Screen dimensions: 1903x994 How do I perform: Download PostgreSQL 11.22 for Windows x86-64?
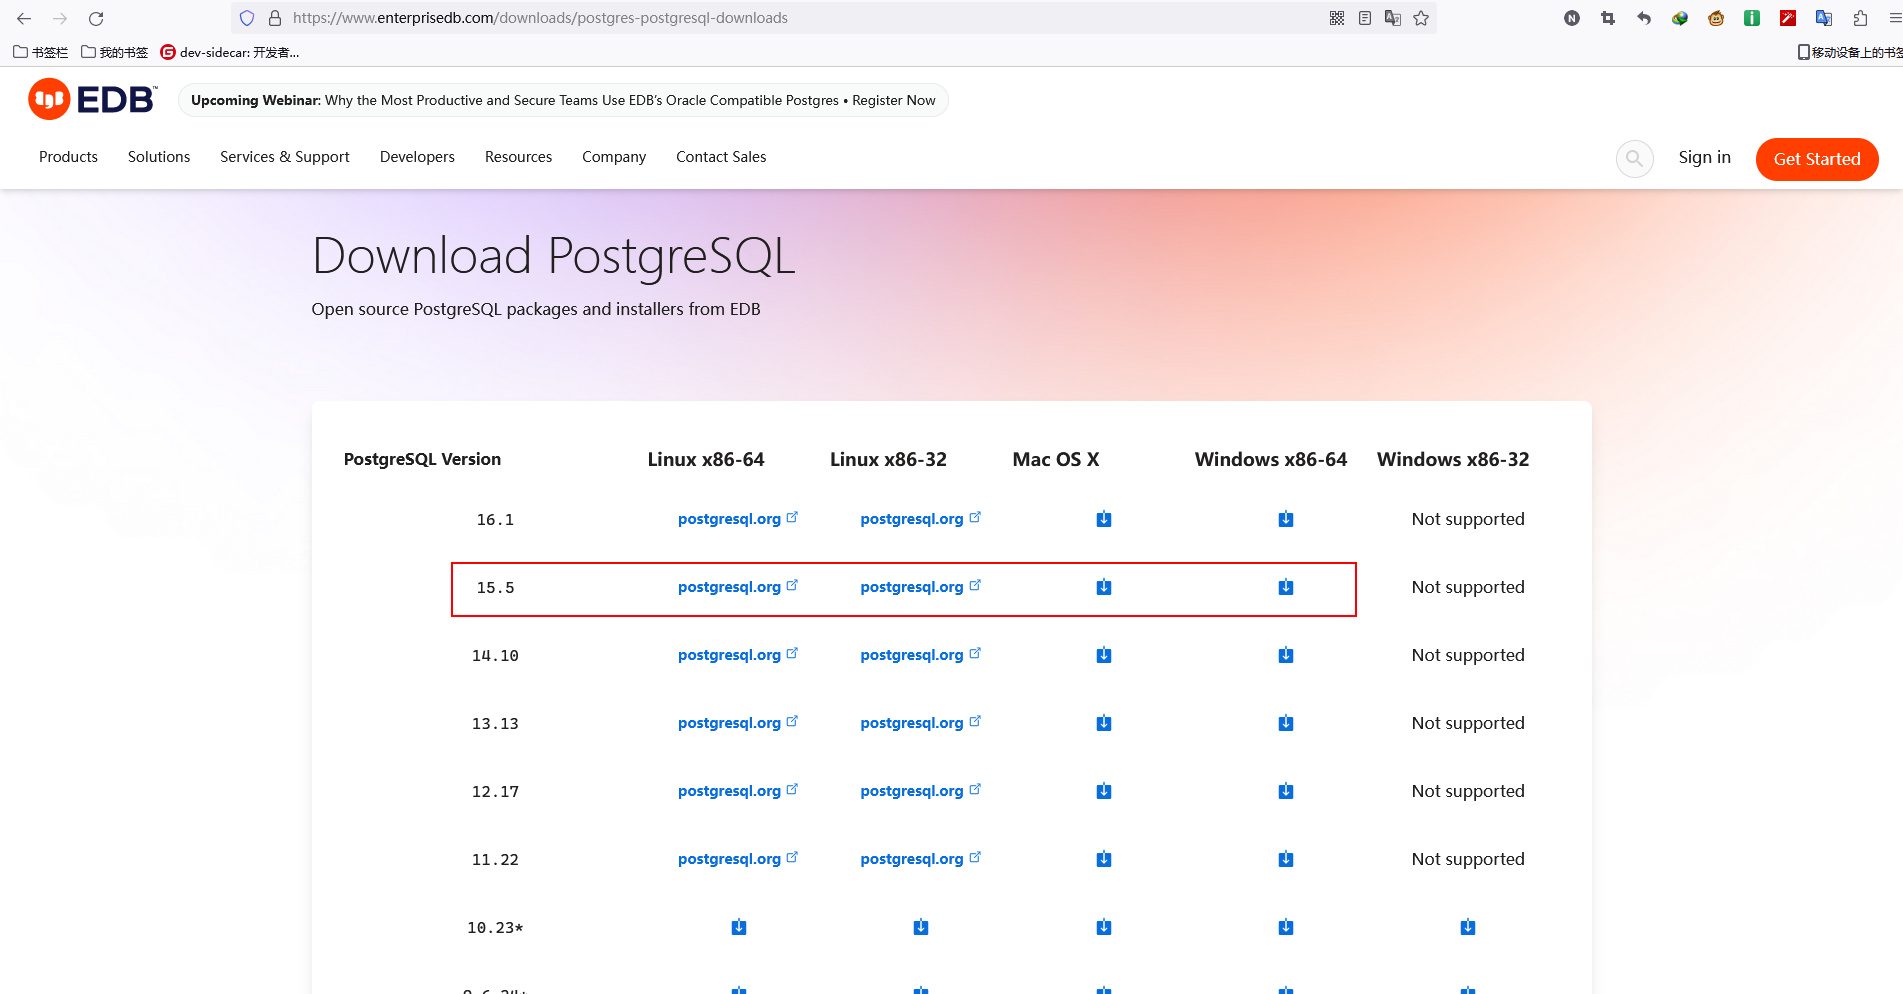(x=1286, y=859)
